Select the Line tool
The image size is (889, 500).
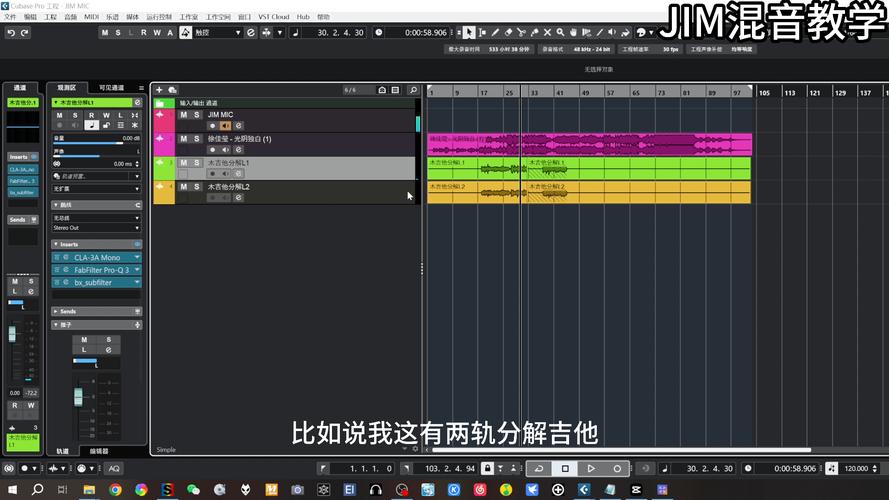(x=599, y=33)
